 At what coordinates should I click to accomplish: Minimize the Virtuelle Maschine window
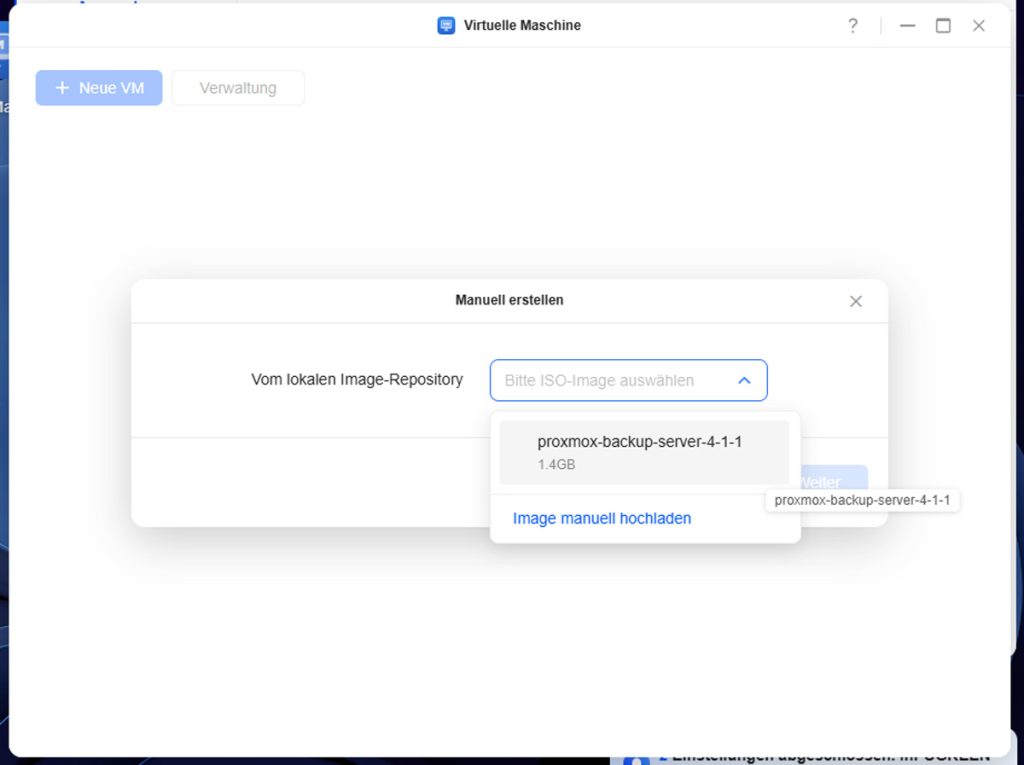(907, 26)
